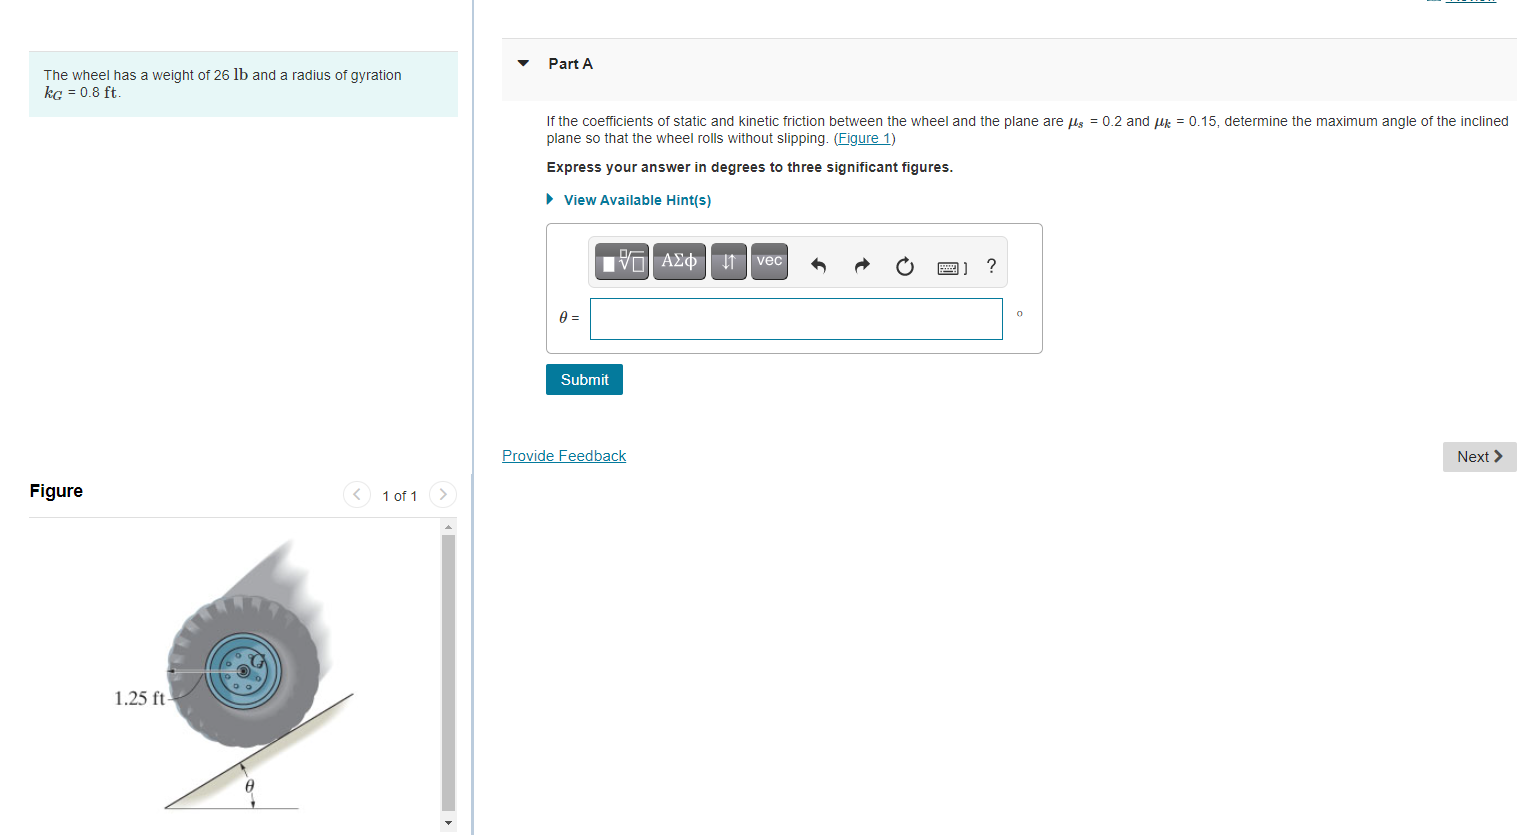
Task: Click 'Express your answer in degrees' instruction
Action: 749,168
